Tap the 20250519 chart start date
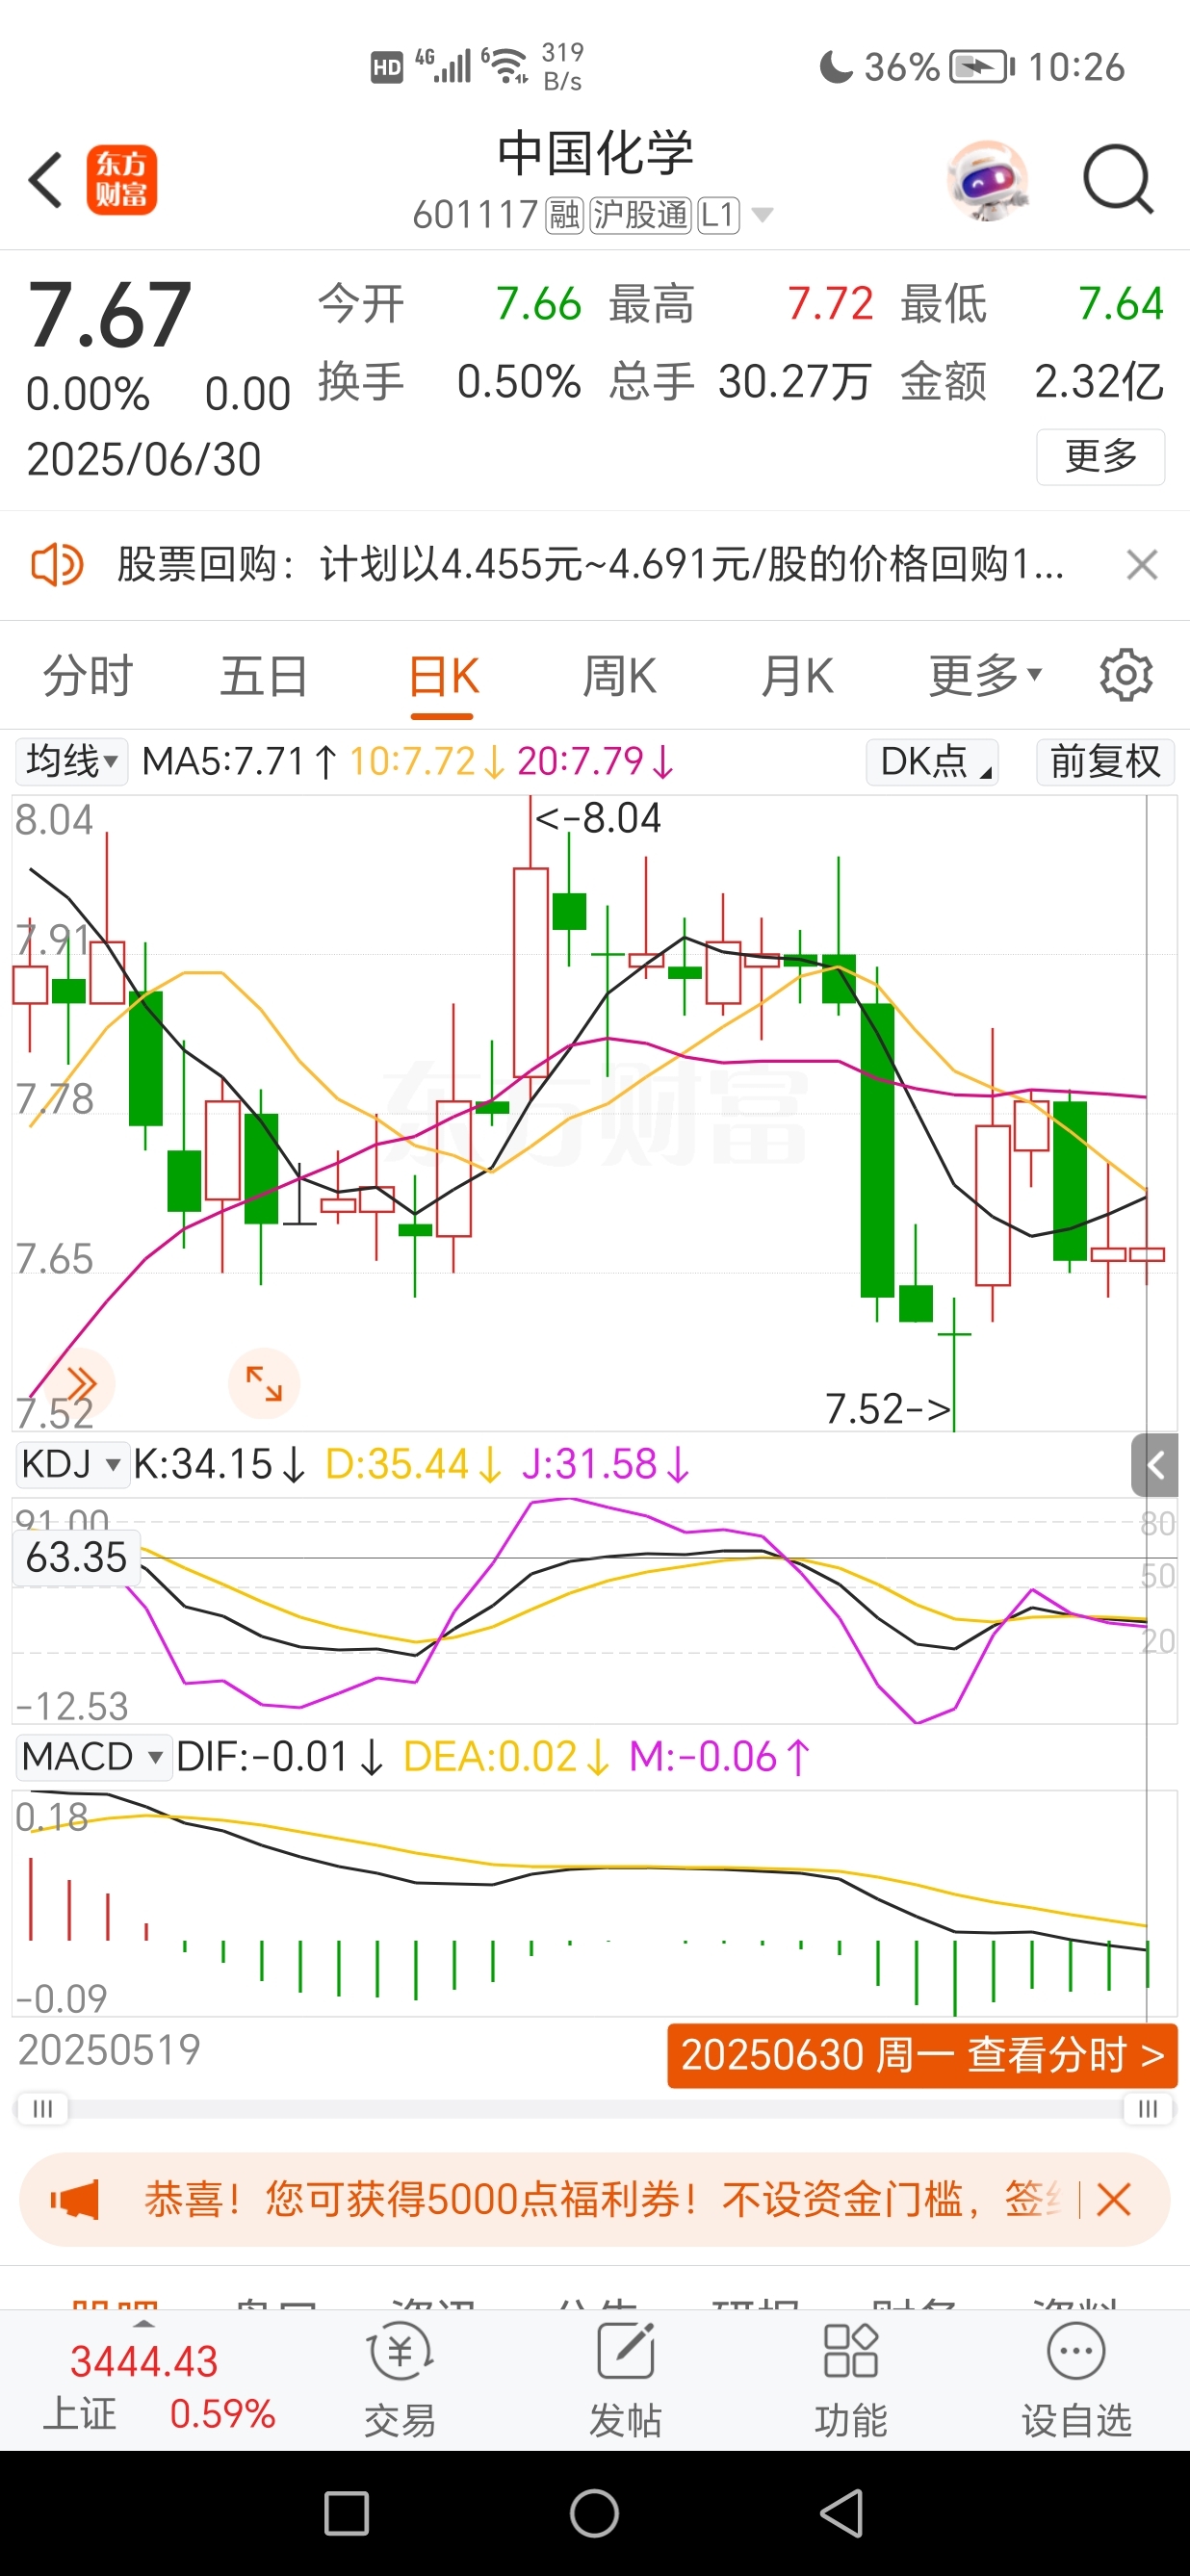 pos(109,2050)
